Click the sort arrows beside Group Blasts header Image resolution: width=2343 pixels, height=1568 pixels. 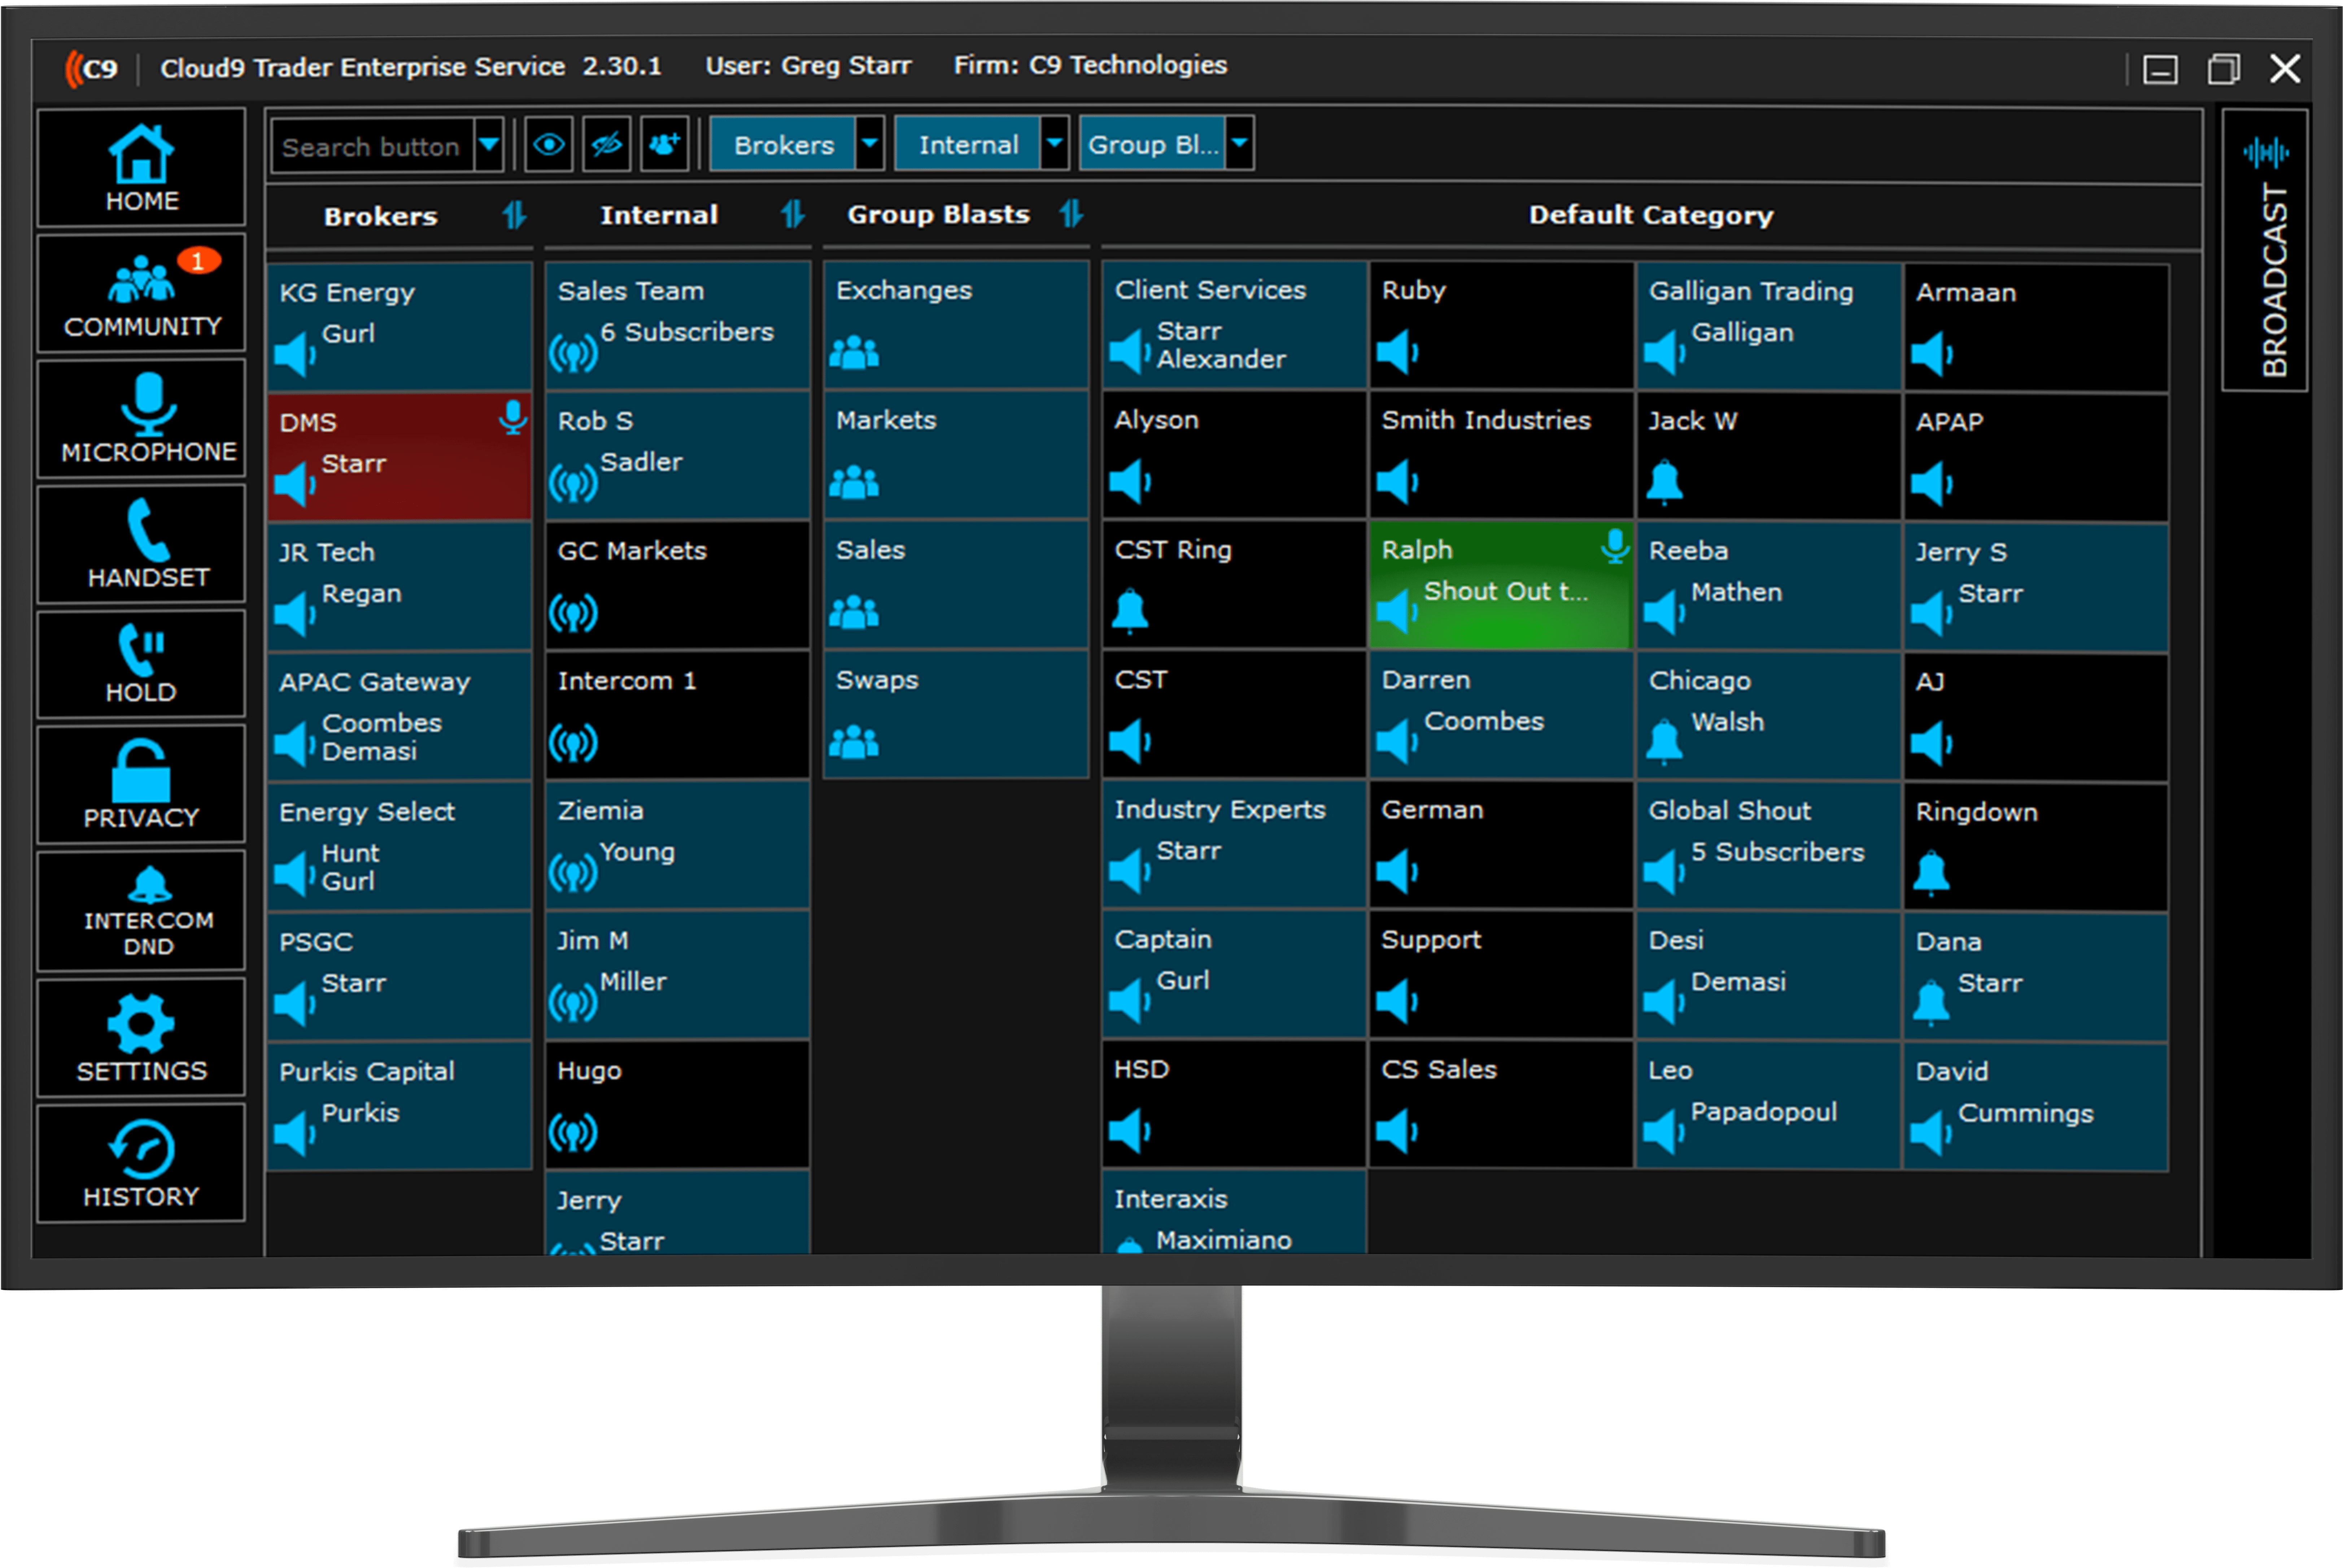point(1072,213)
